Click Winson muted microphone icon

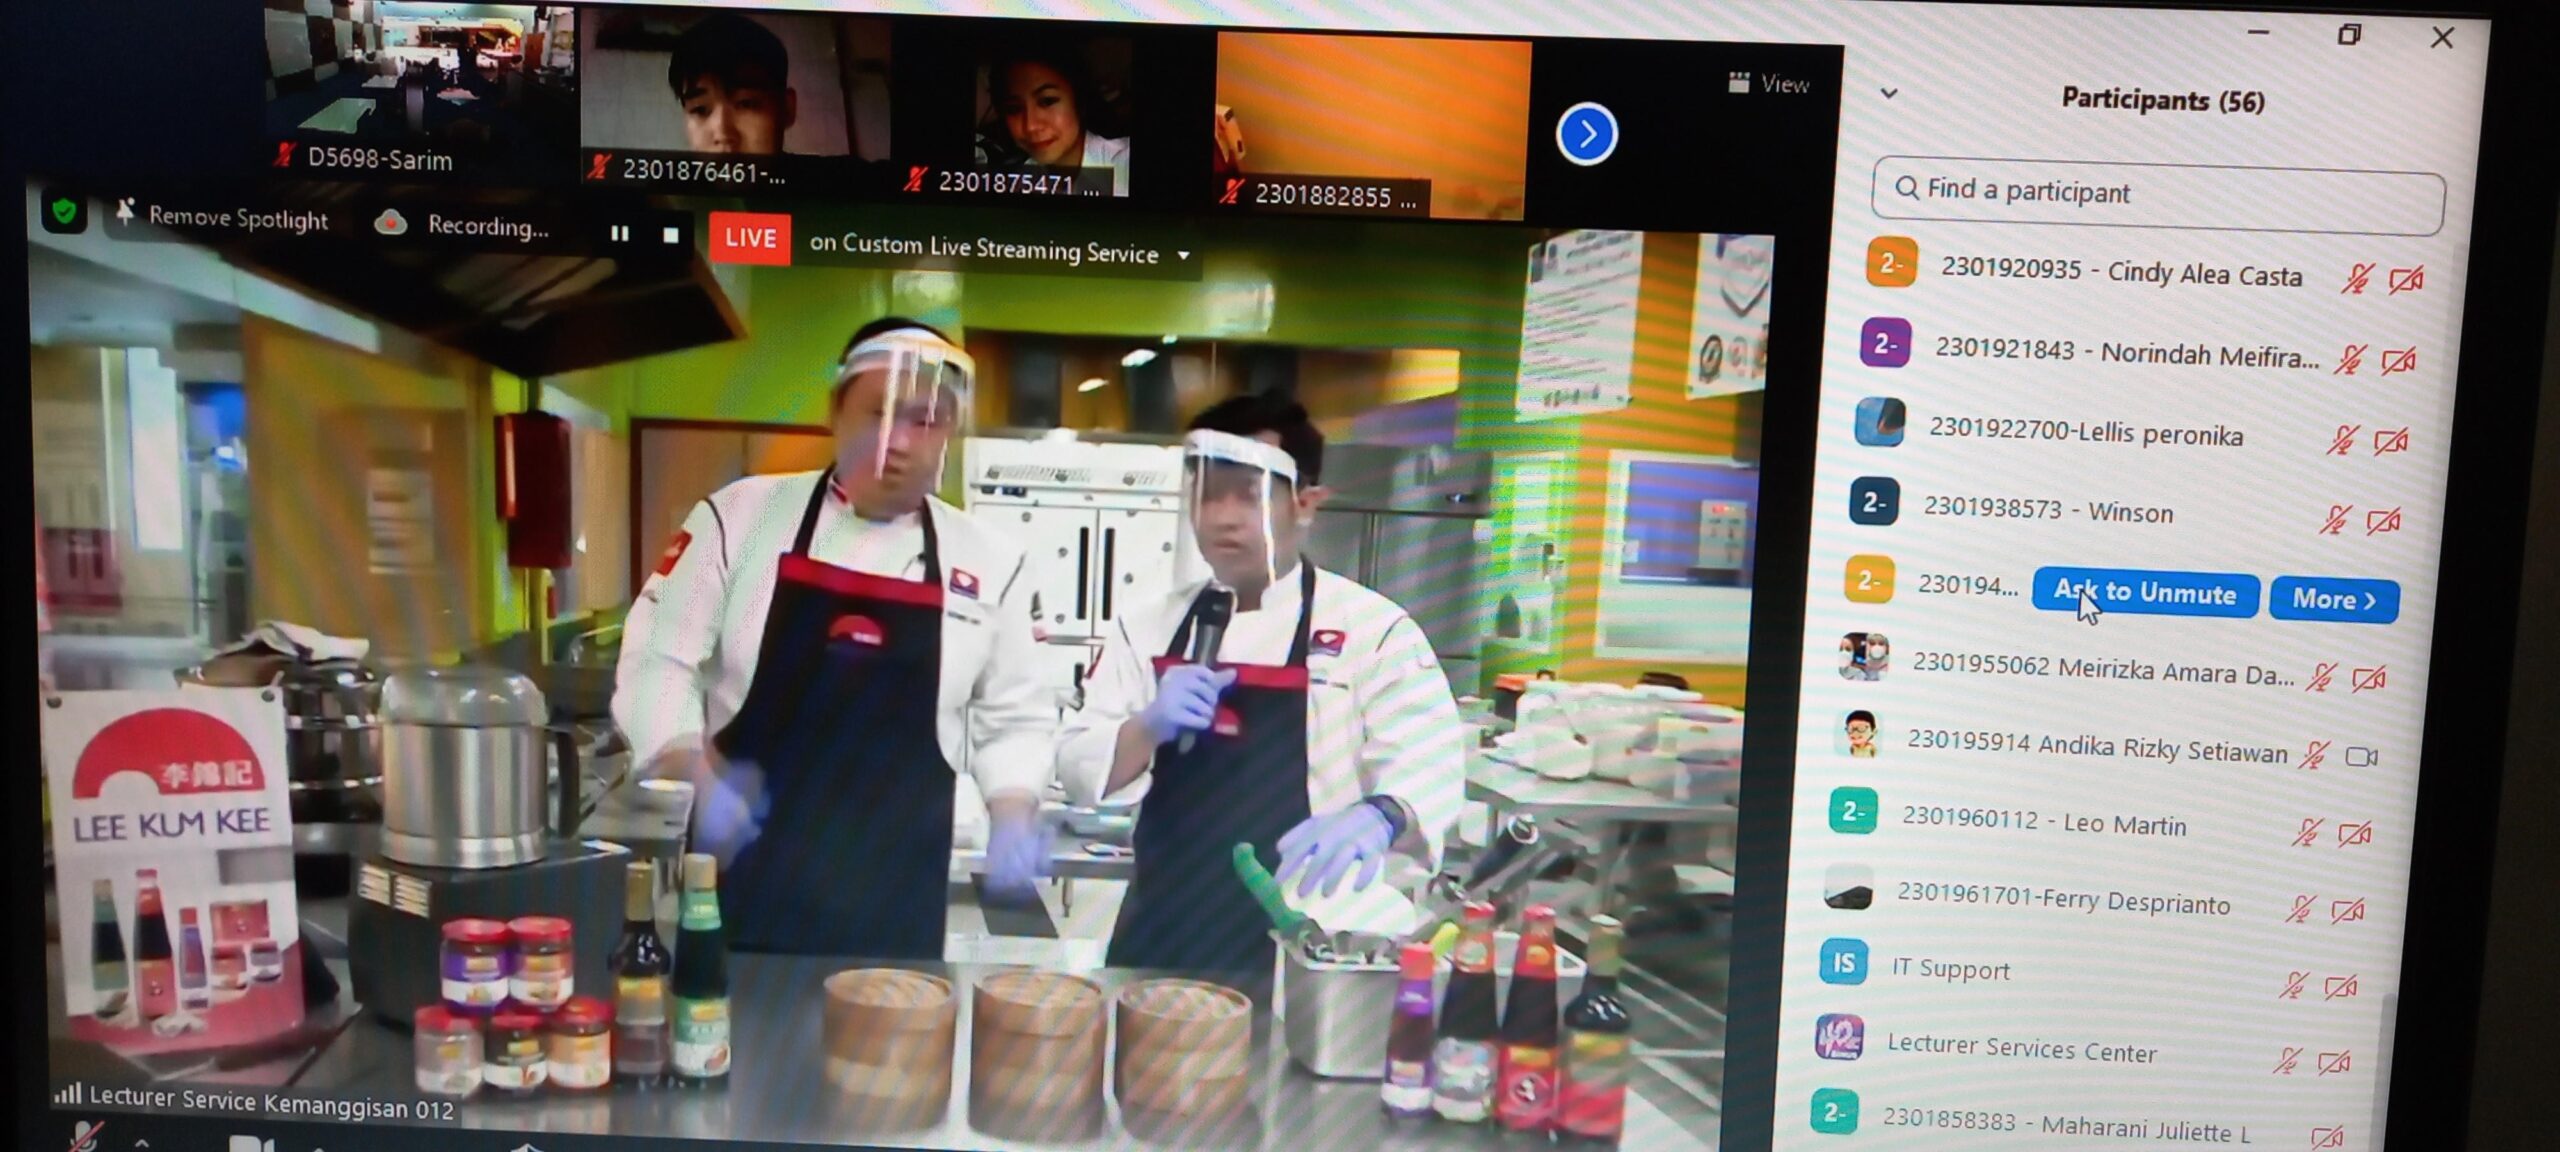2335,519
